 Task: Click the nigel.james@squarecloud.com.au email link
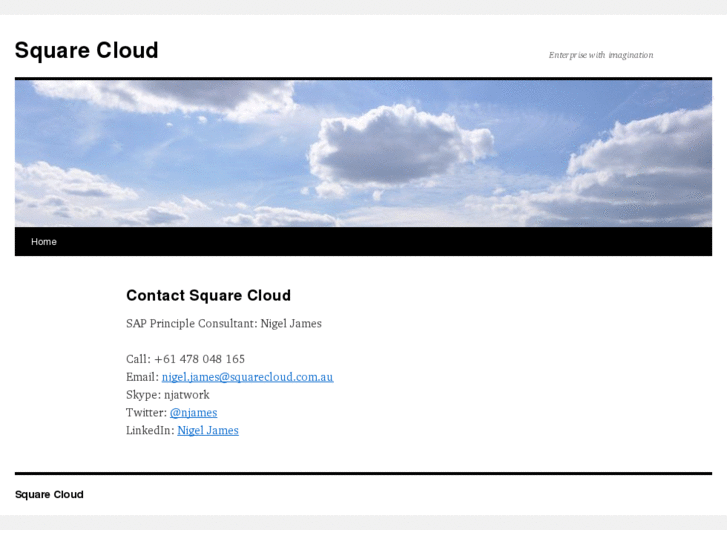[x=248, y=377]
